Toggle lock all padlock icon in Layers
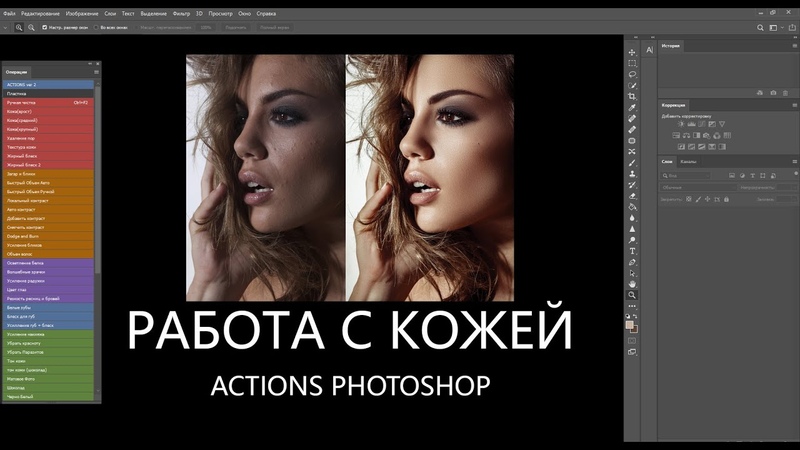 point(727,199)
